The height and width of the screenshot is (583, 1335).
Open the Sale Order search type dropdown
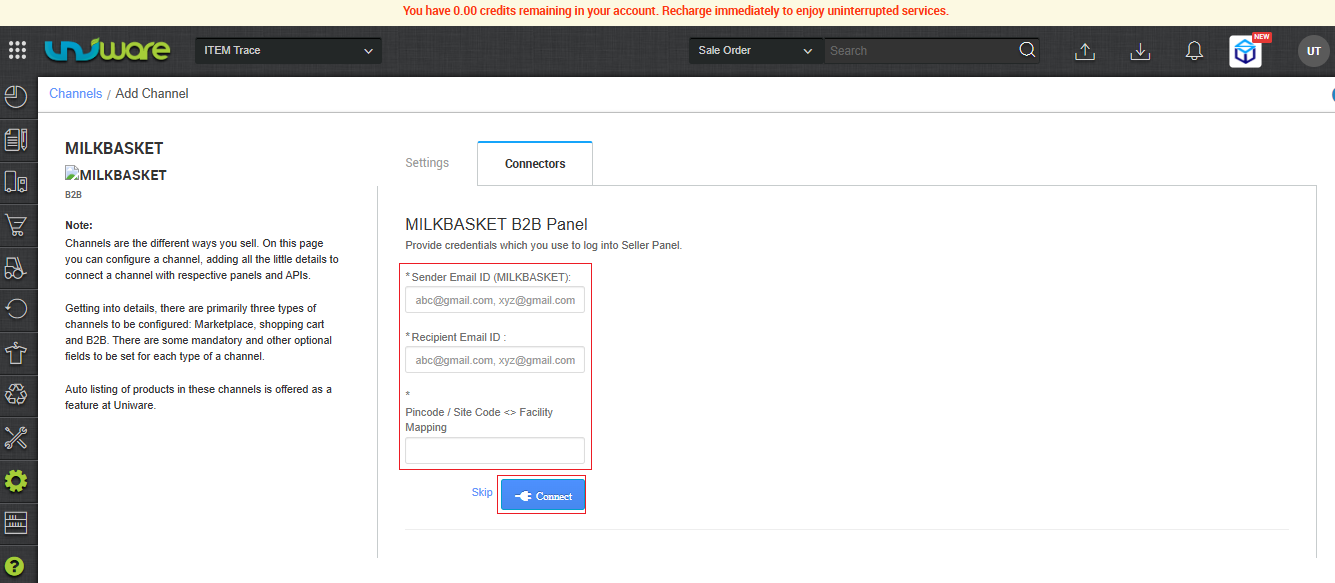[x=755, y=50]
